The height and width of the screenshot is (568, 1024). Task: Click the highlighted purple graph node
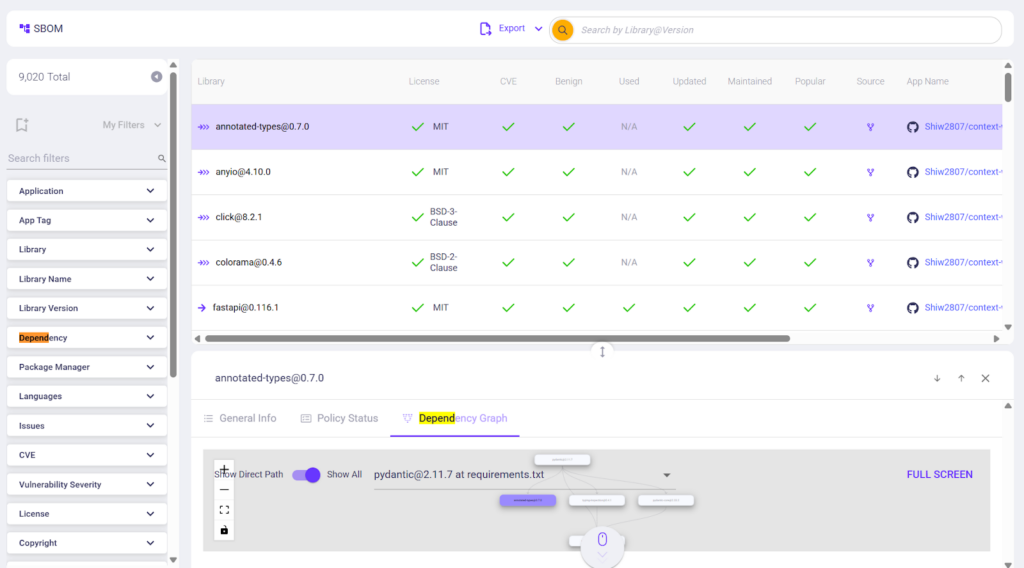tap(528, 501)
